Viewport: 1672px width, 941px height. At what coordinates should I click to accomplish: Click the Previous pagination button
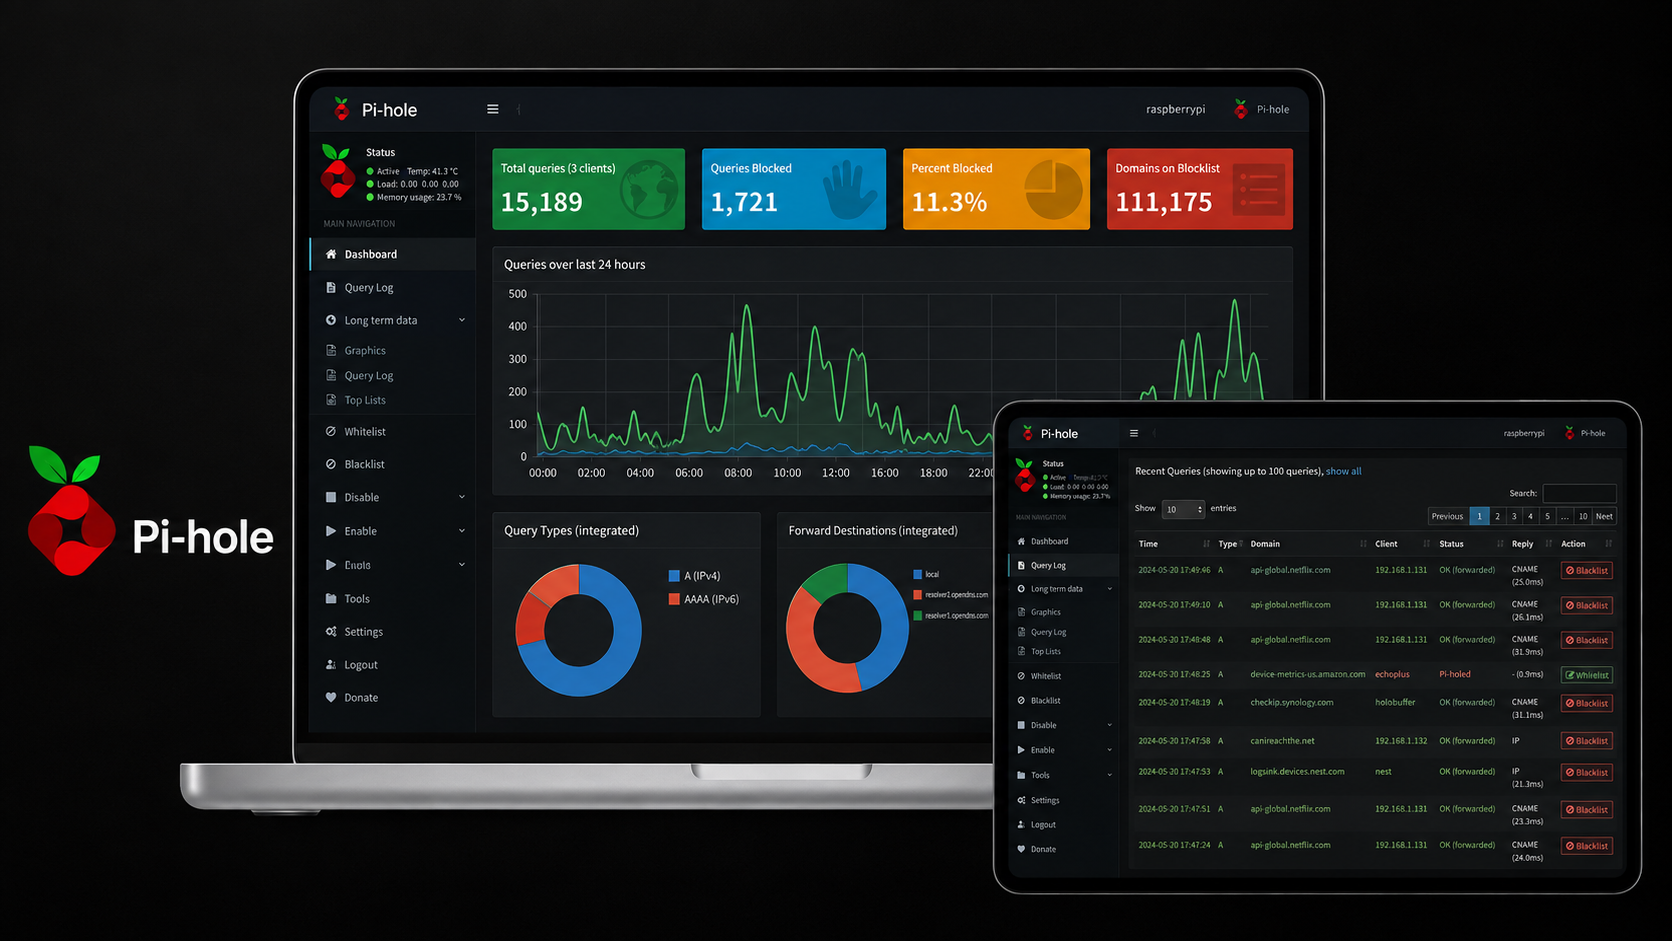pos(1447,516)
